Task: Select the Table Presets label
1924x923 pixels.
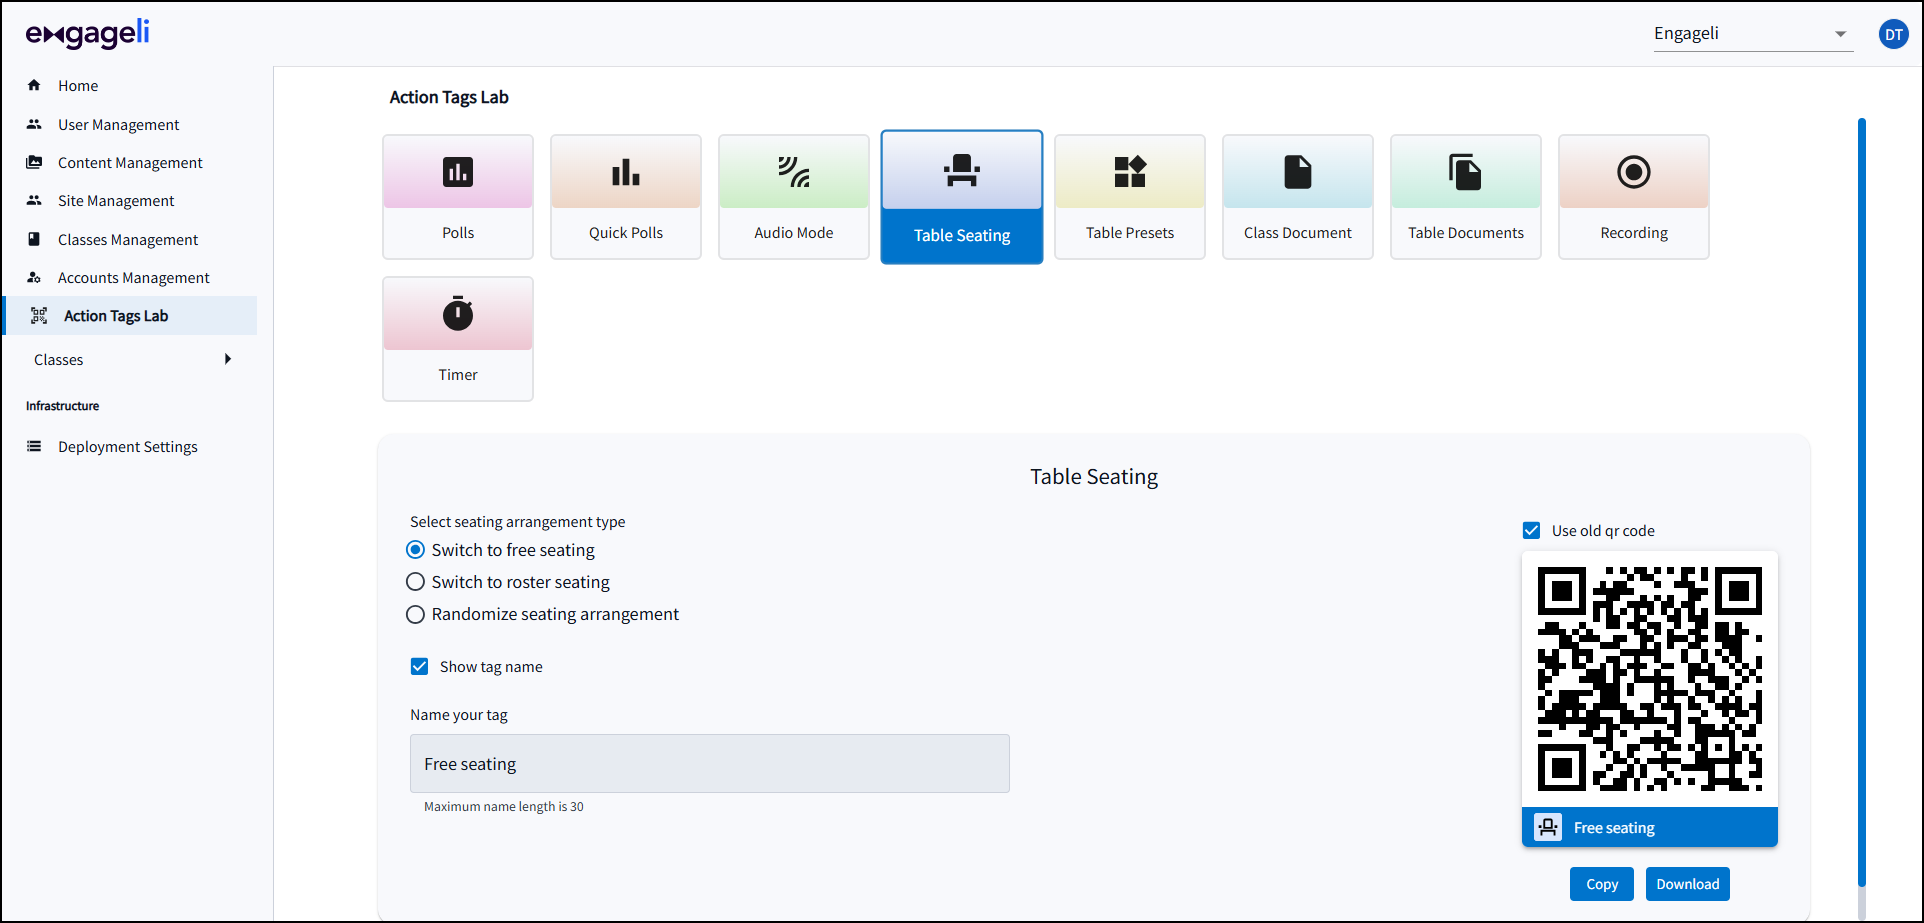Action: pyautogui.click(x=1130, y=233)
